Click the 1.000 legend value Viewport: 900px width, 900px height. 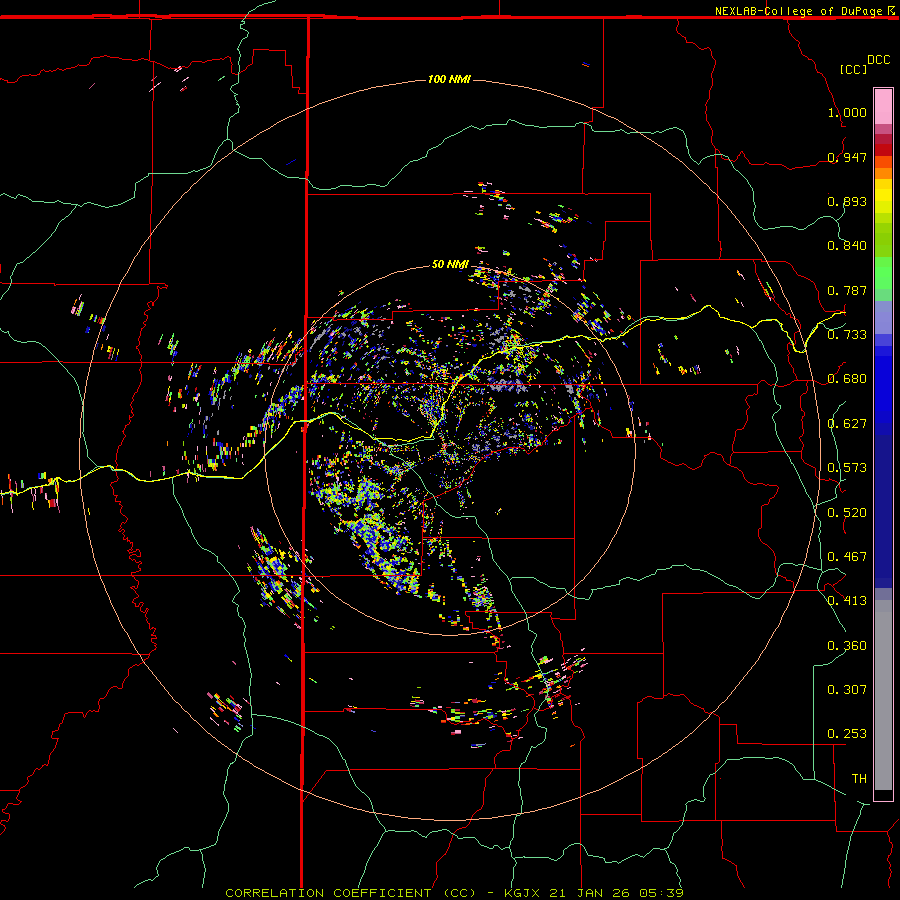tap(847, 112)
